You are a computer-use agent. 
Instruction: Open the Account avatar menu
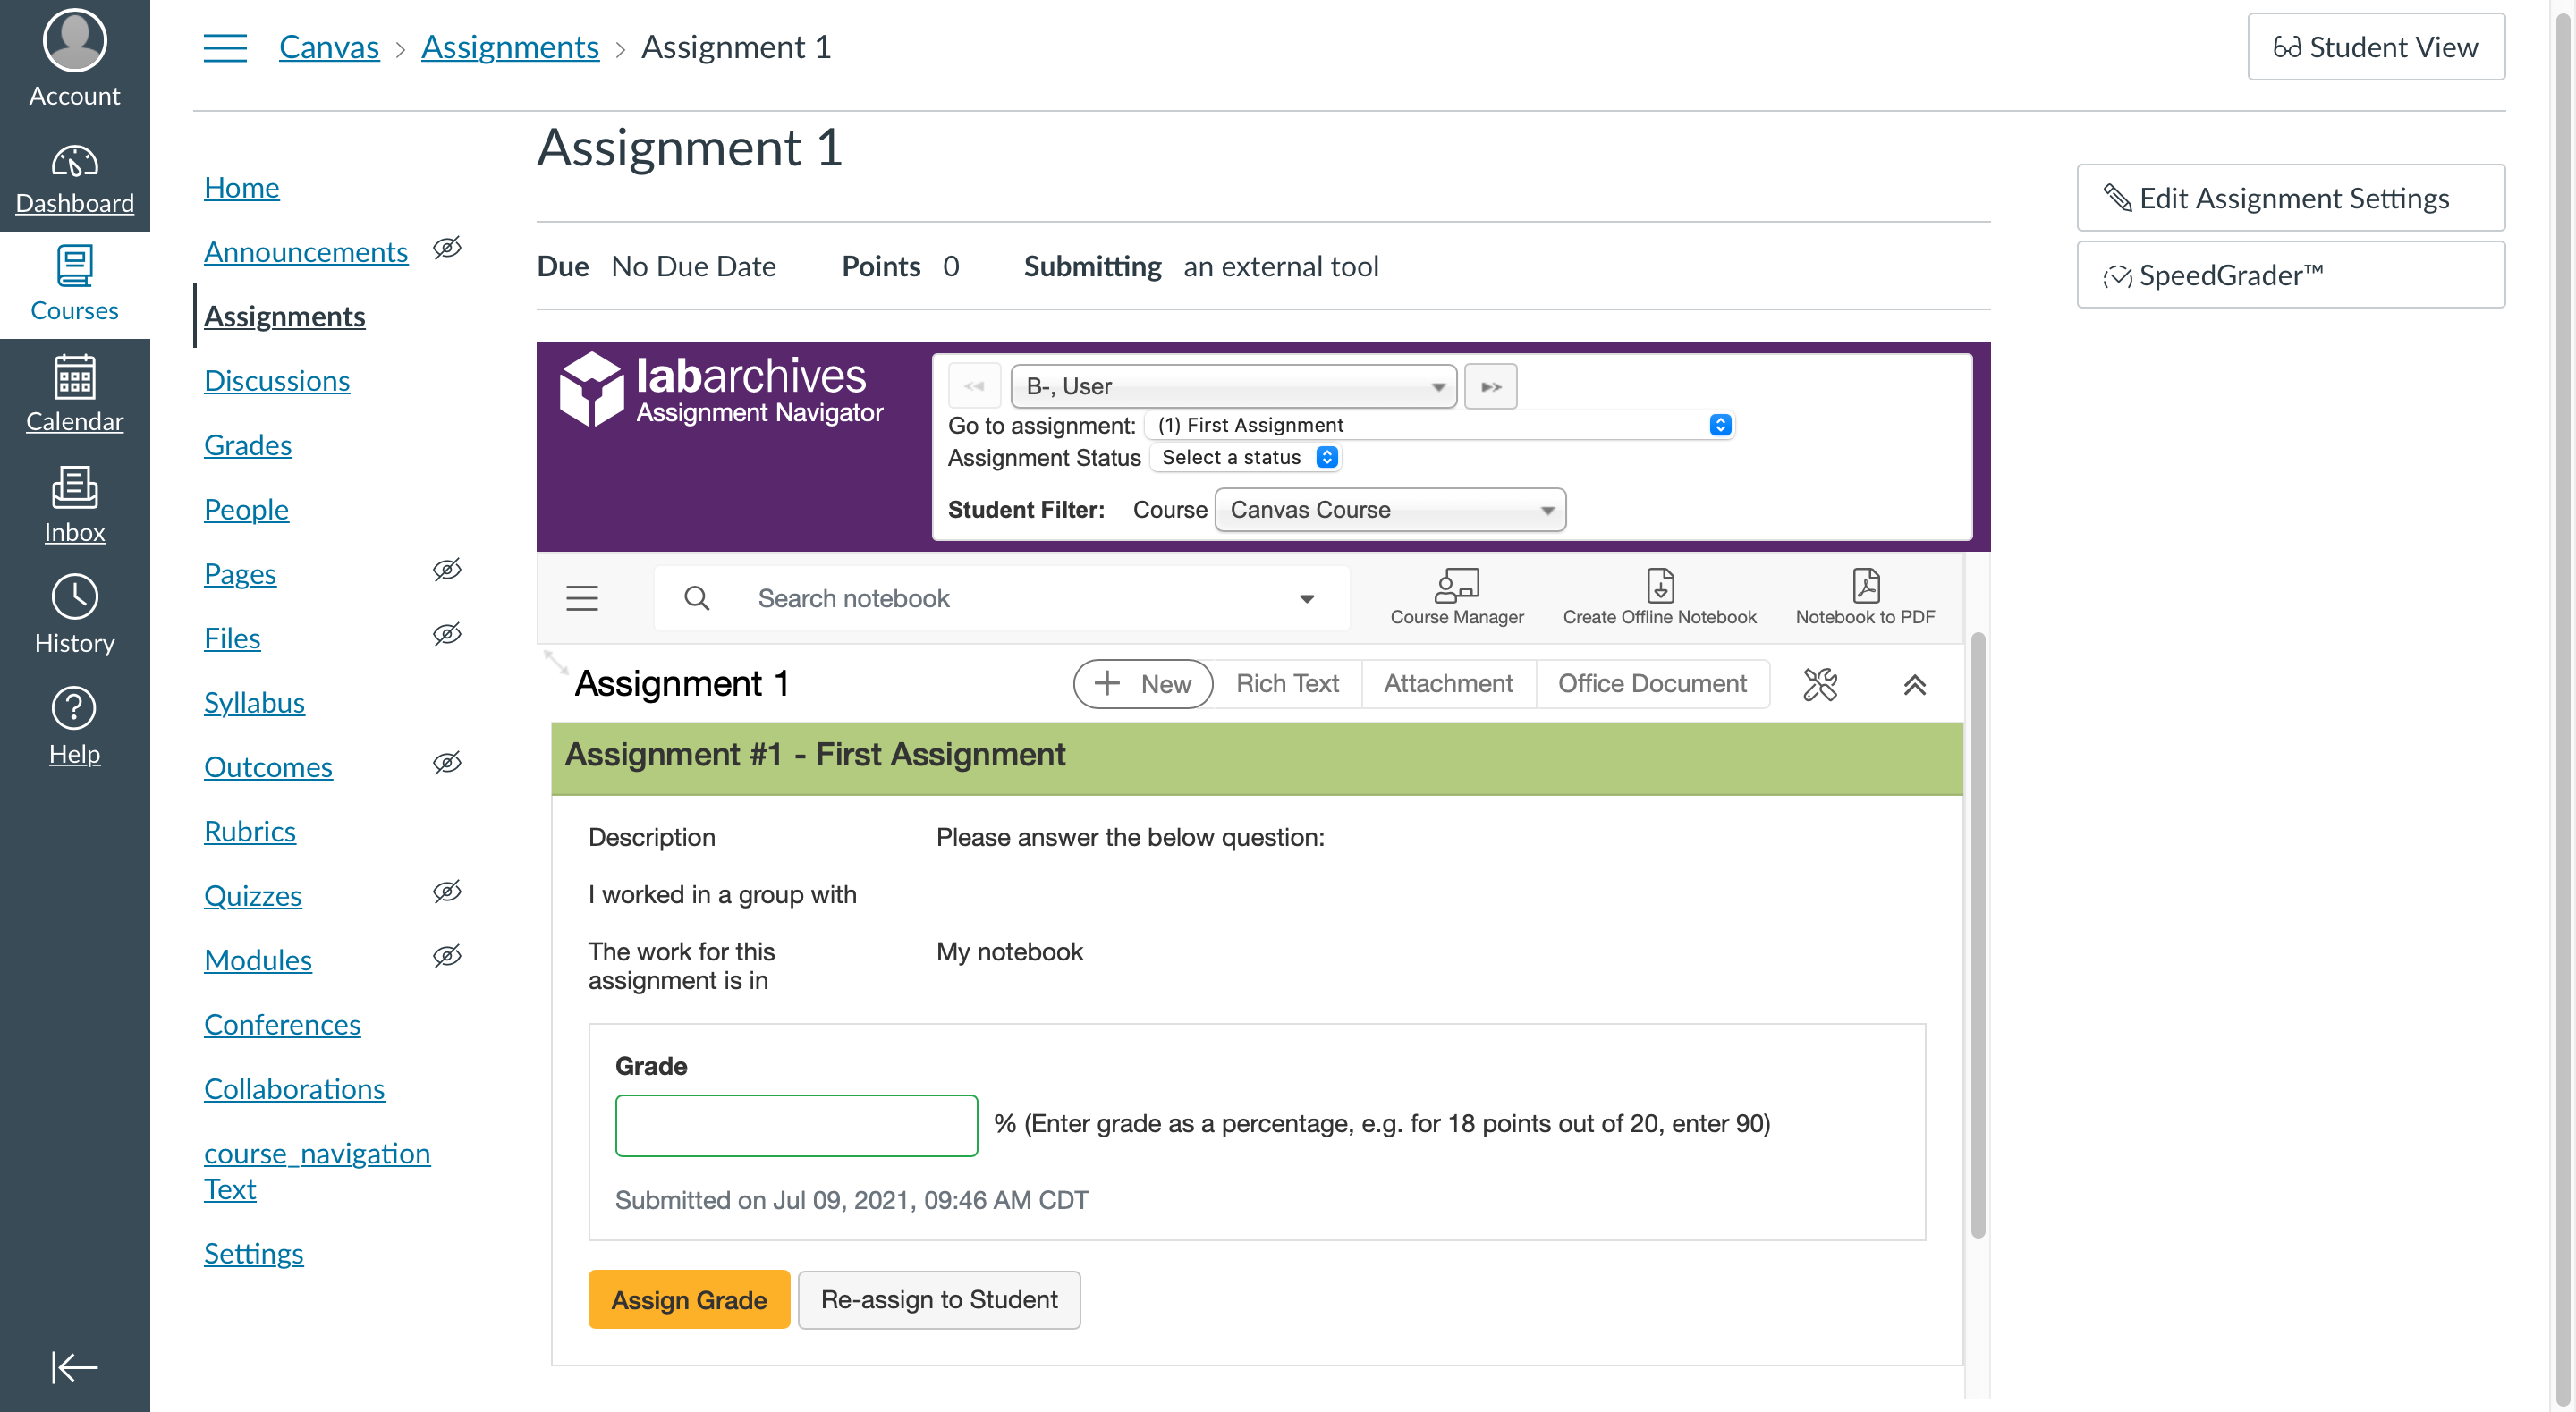[74, 58]
